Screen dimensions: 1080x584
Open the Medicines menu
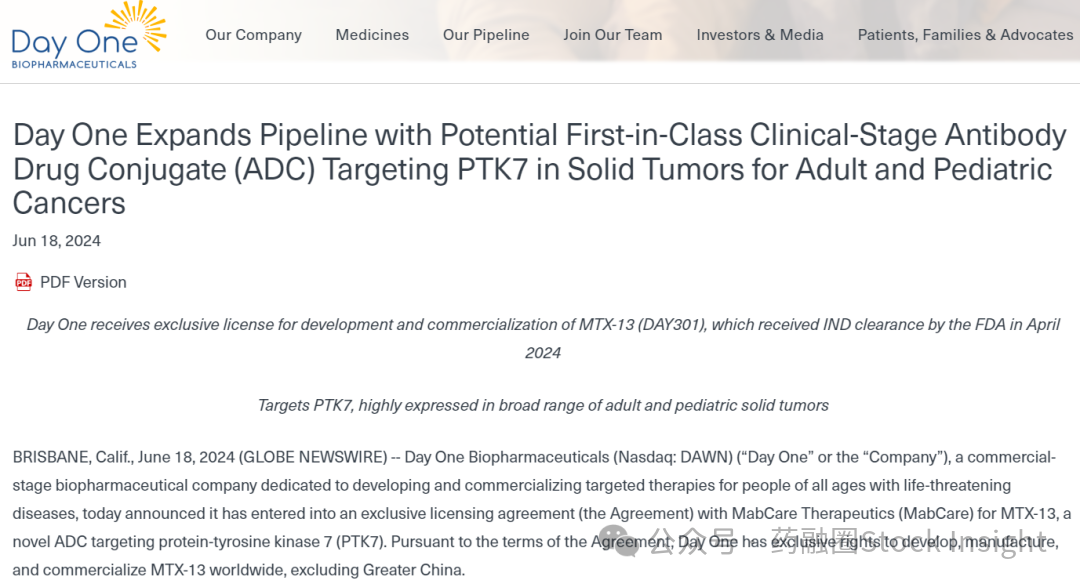click(x=372, y=34)
